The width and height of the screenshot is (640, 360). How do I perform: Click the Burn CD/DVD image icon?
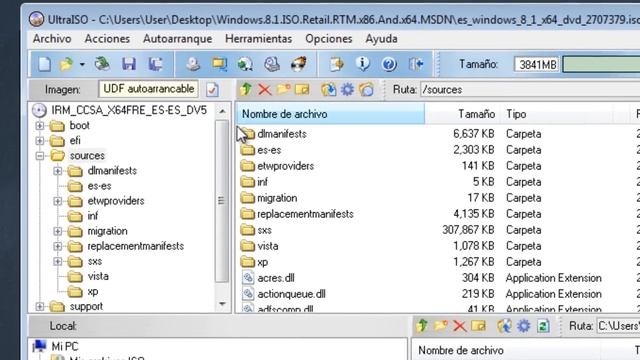(298, 64)
